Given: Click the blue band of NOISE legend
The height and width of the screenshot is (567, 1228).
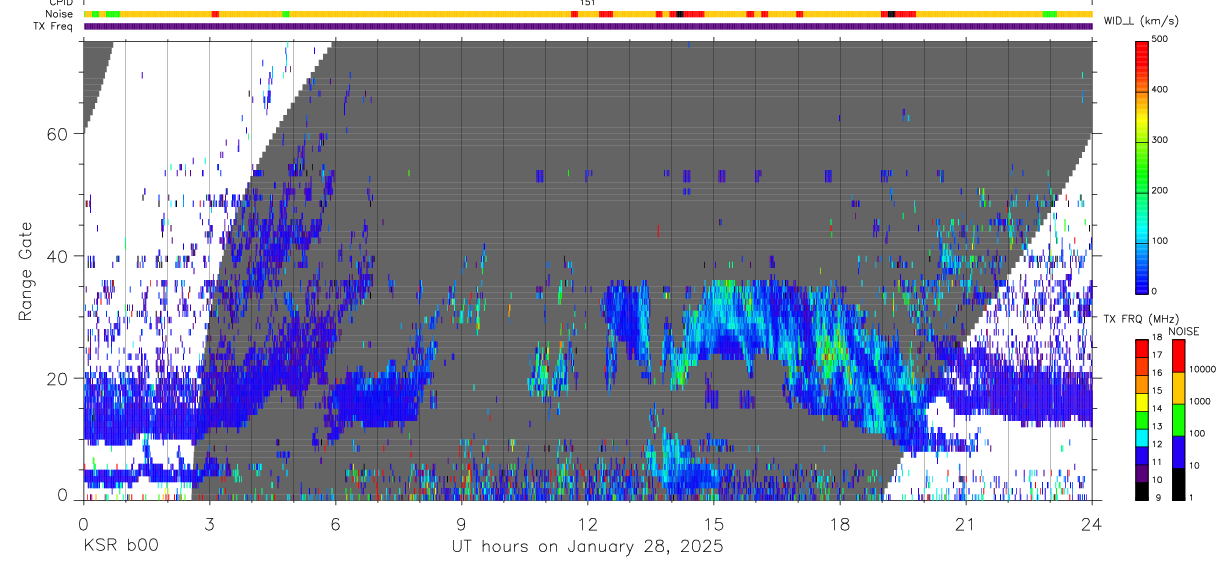Looking at the screenshot, I should (1180, 450).
